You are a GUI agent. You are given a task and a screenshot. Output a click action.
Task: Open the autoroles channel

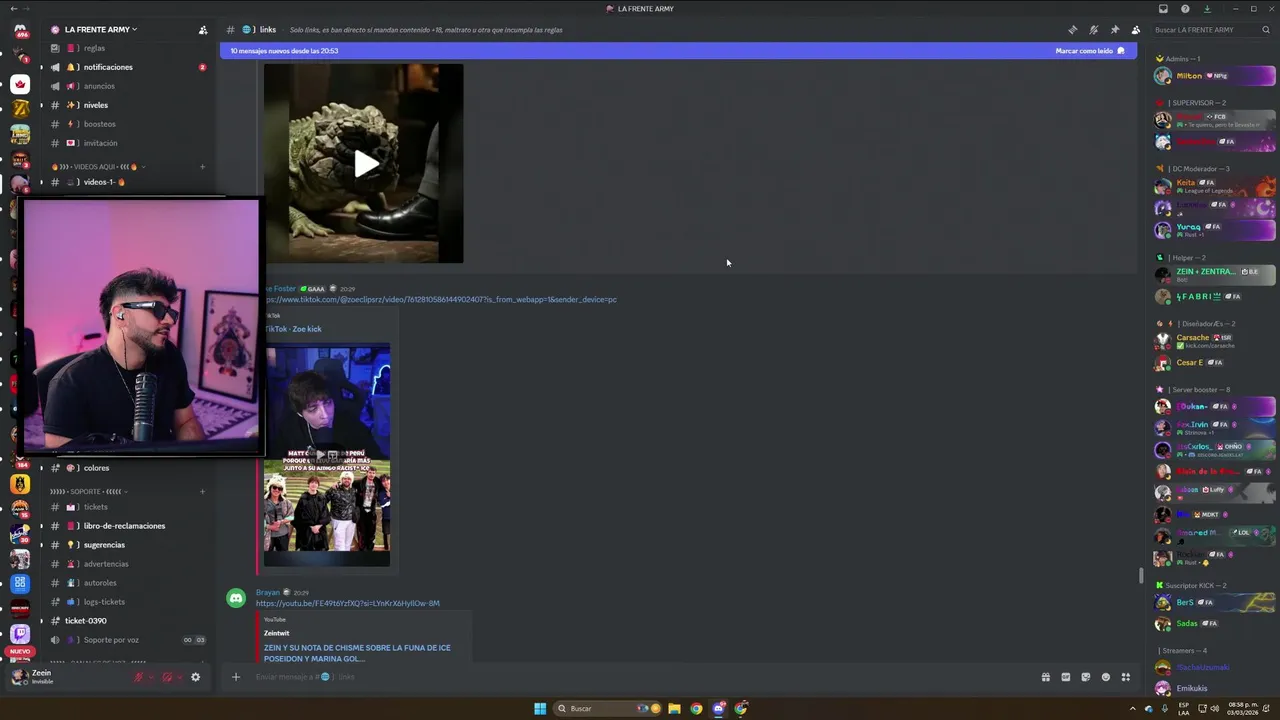coord(128,583)
